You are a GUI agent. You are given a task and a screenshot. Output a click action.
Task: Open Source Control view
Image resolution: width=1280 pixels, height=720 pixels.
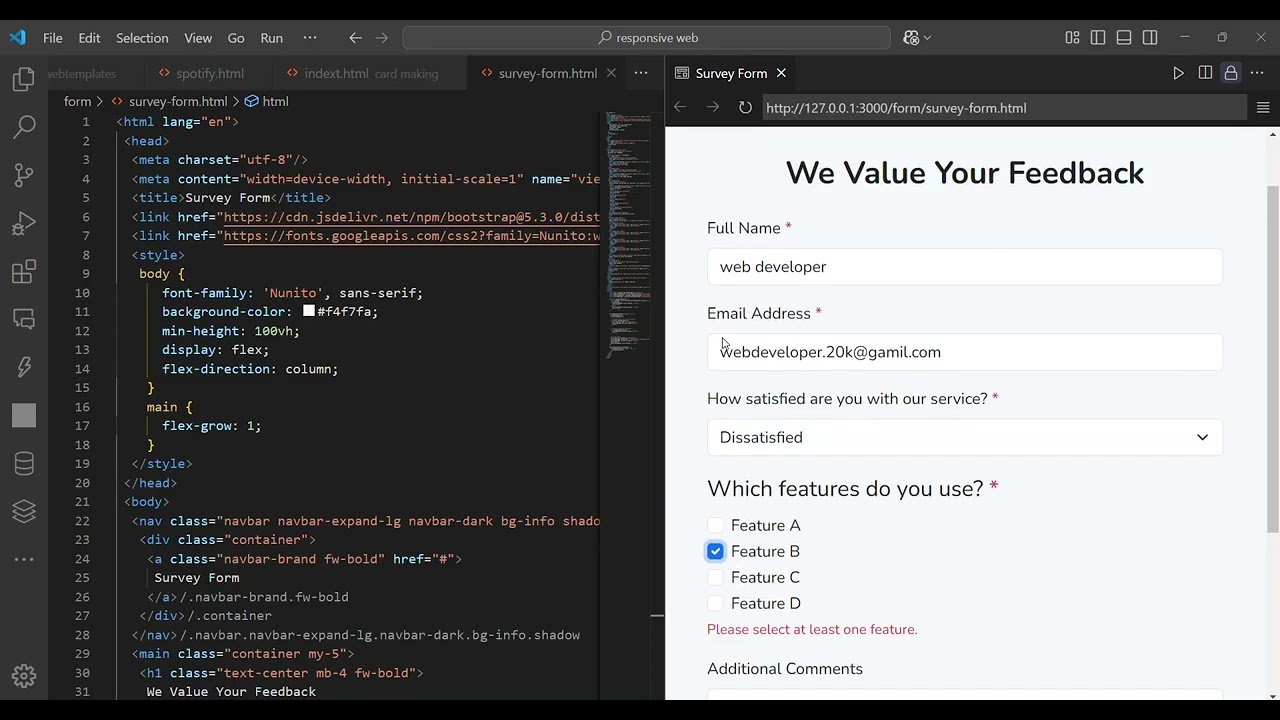(x=24, y=175)
